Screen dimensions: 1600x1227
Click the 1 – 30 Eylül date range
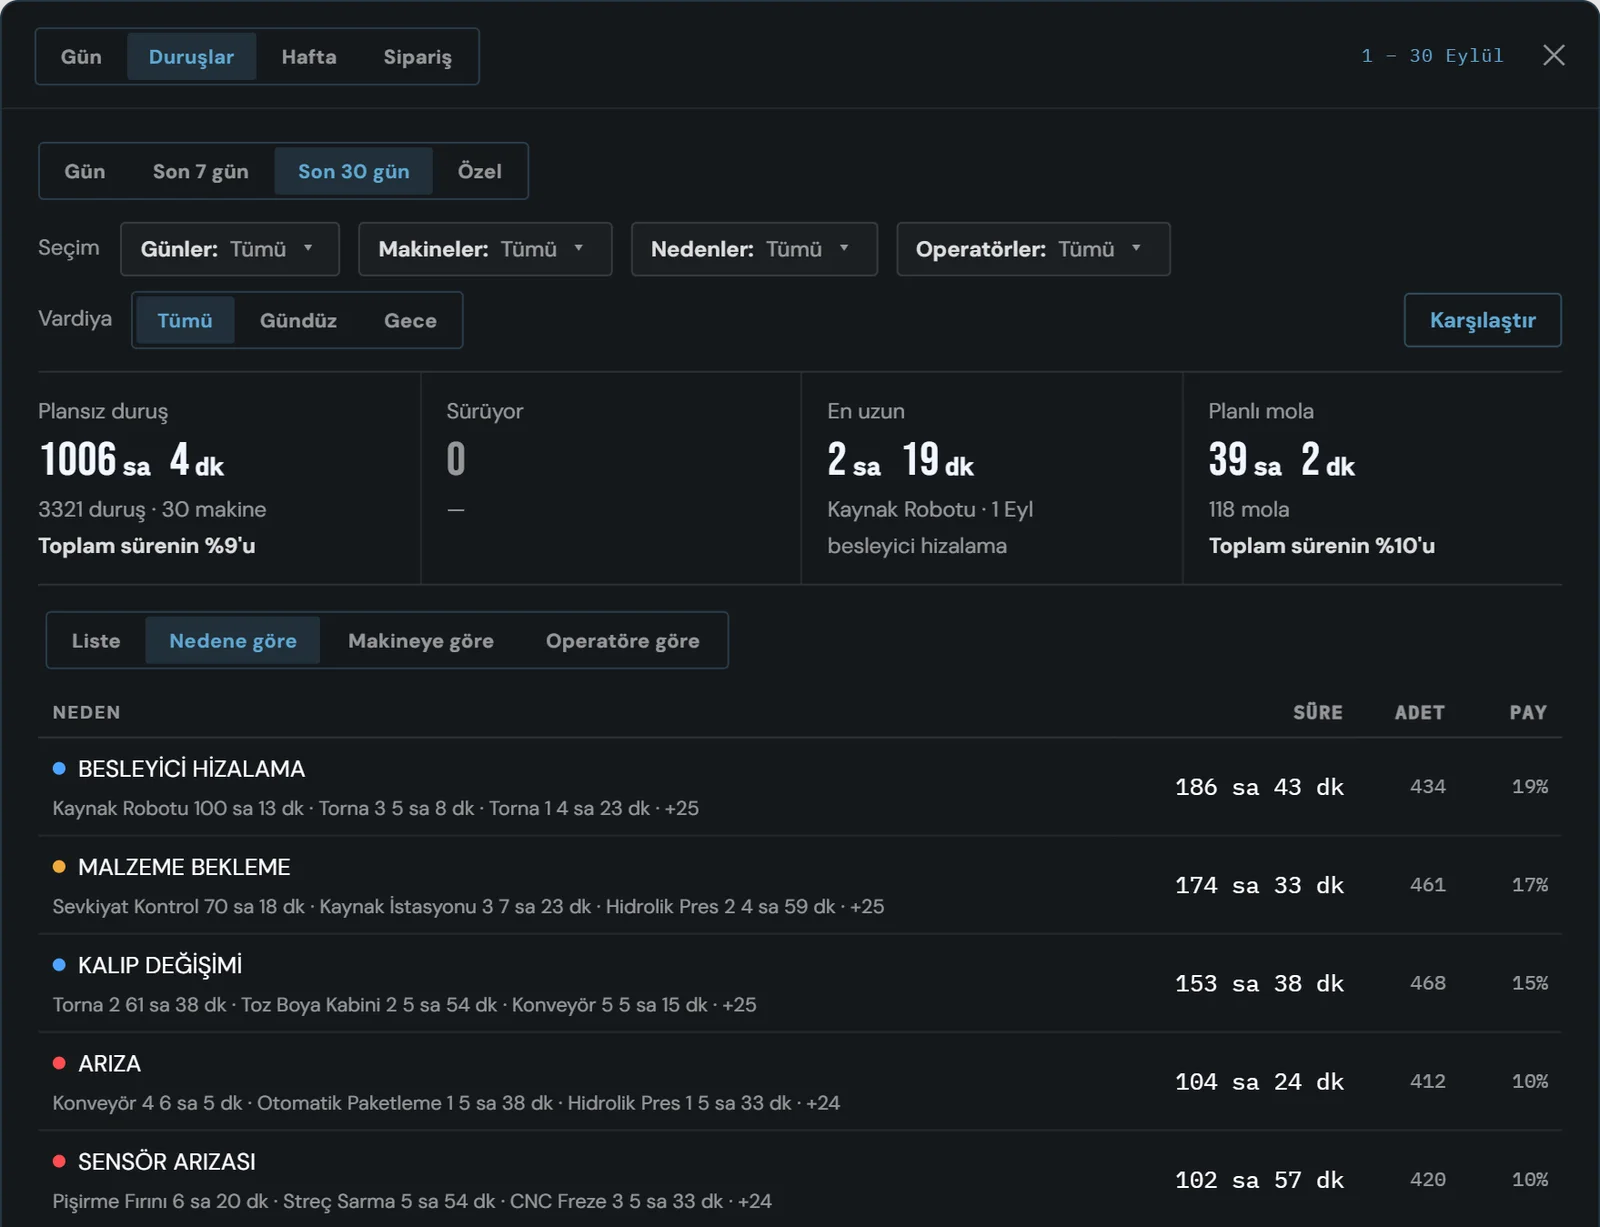pyautogui.click(x=1432, y=56)
